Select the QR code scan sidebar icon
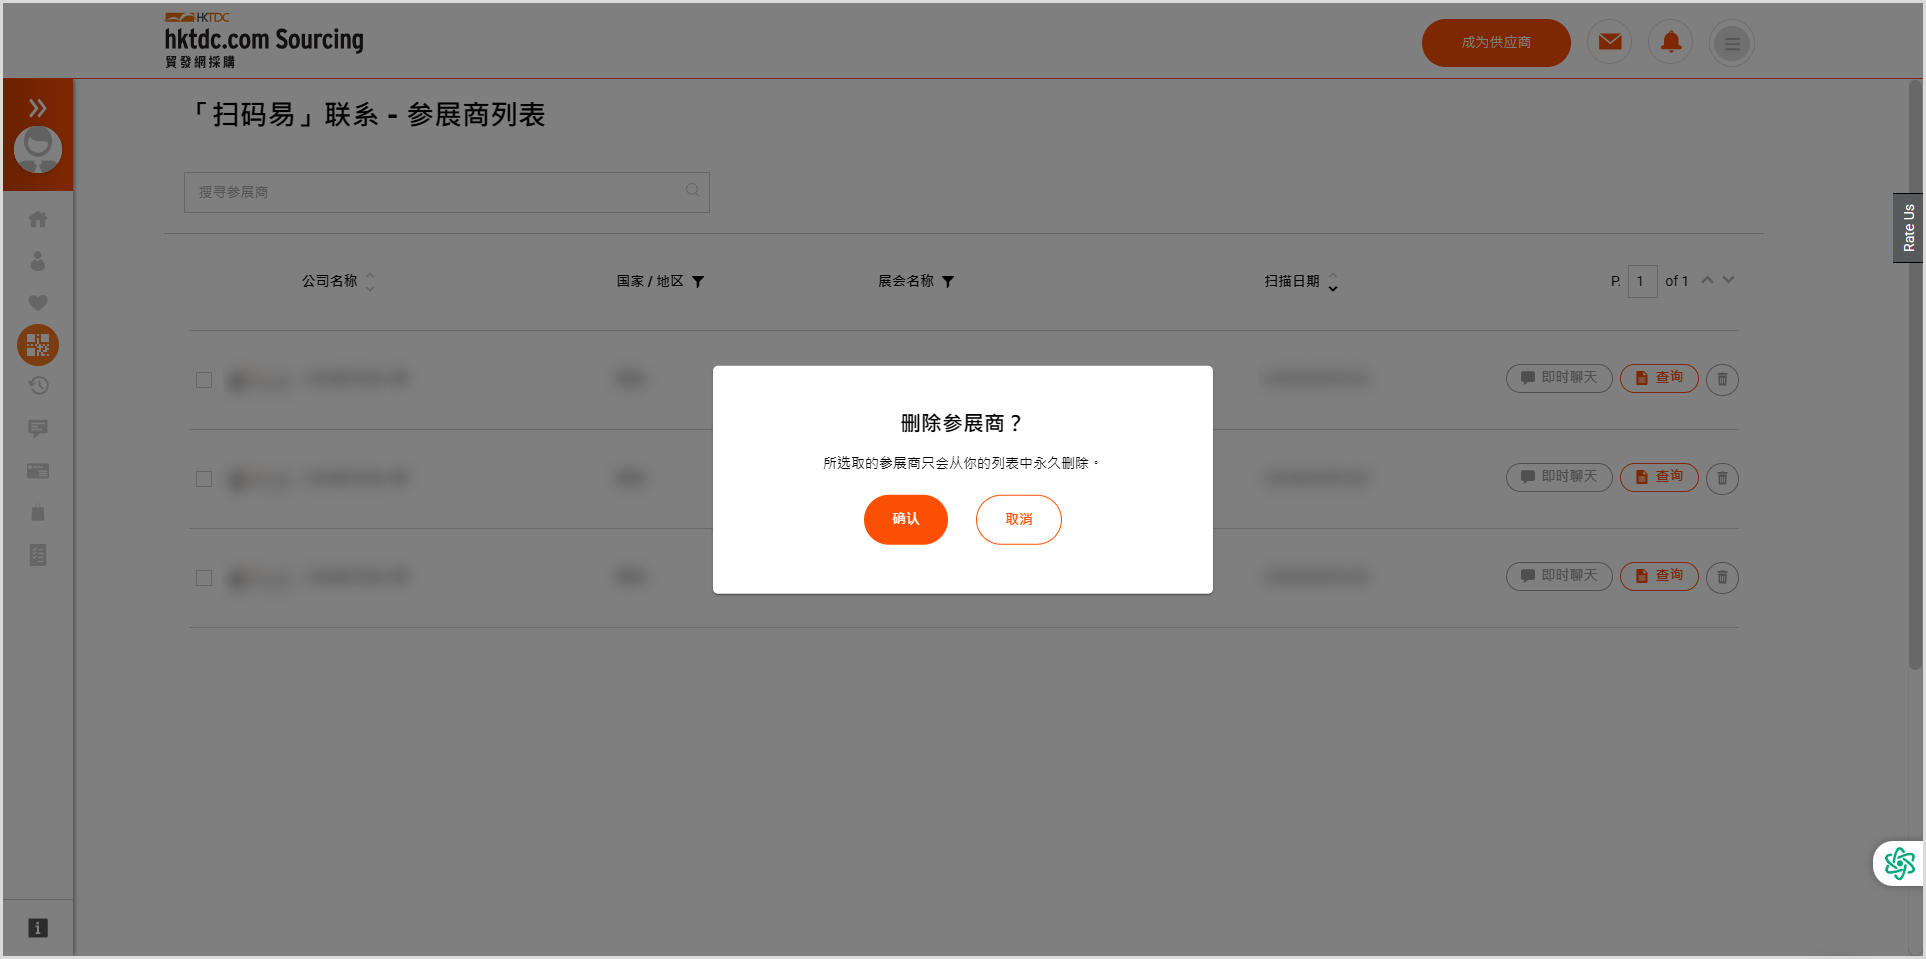1926x959 pixels. tap(38, 345)
